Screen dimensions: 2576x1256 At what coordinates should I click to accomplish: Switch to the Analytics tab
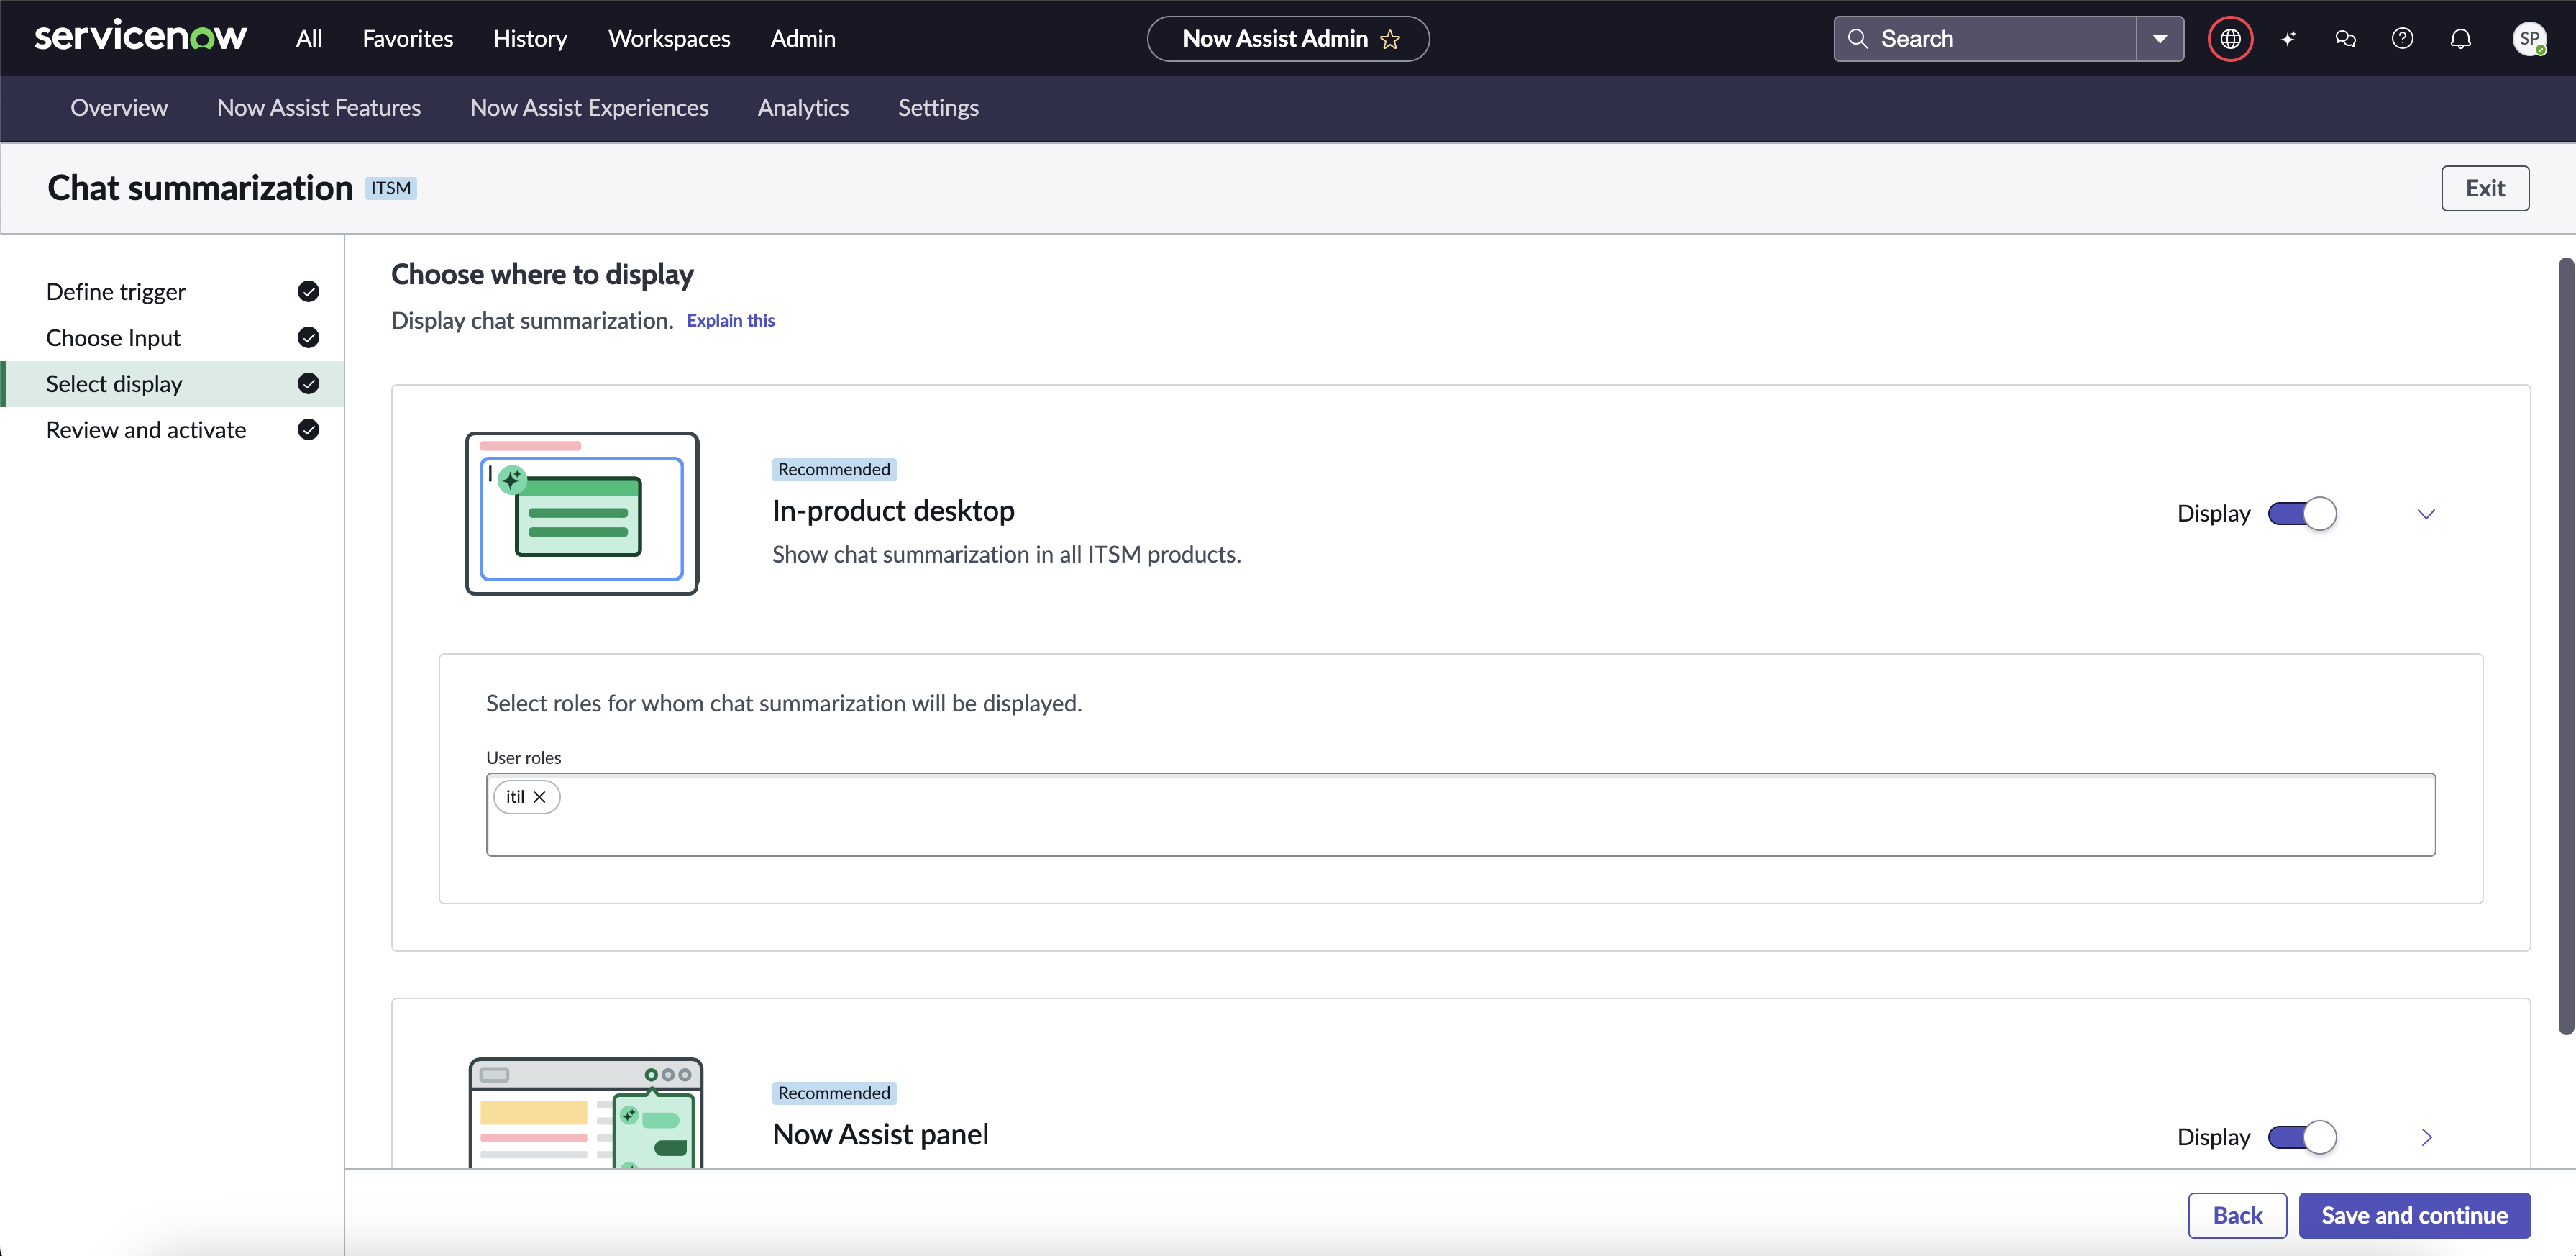[x=803, y=108]
